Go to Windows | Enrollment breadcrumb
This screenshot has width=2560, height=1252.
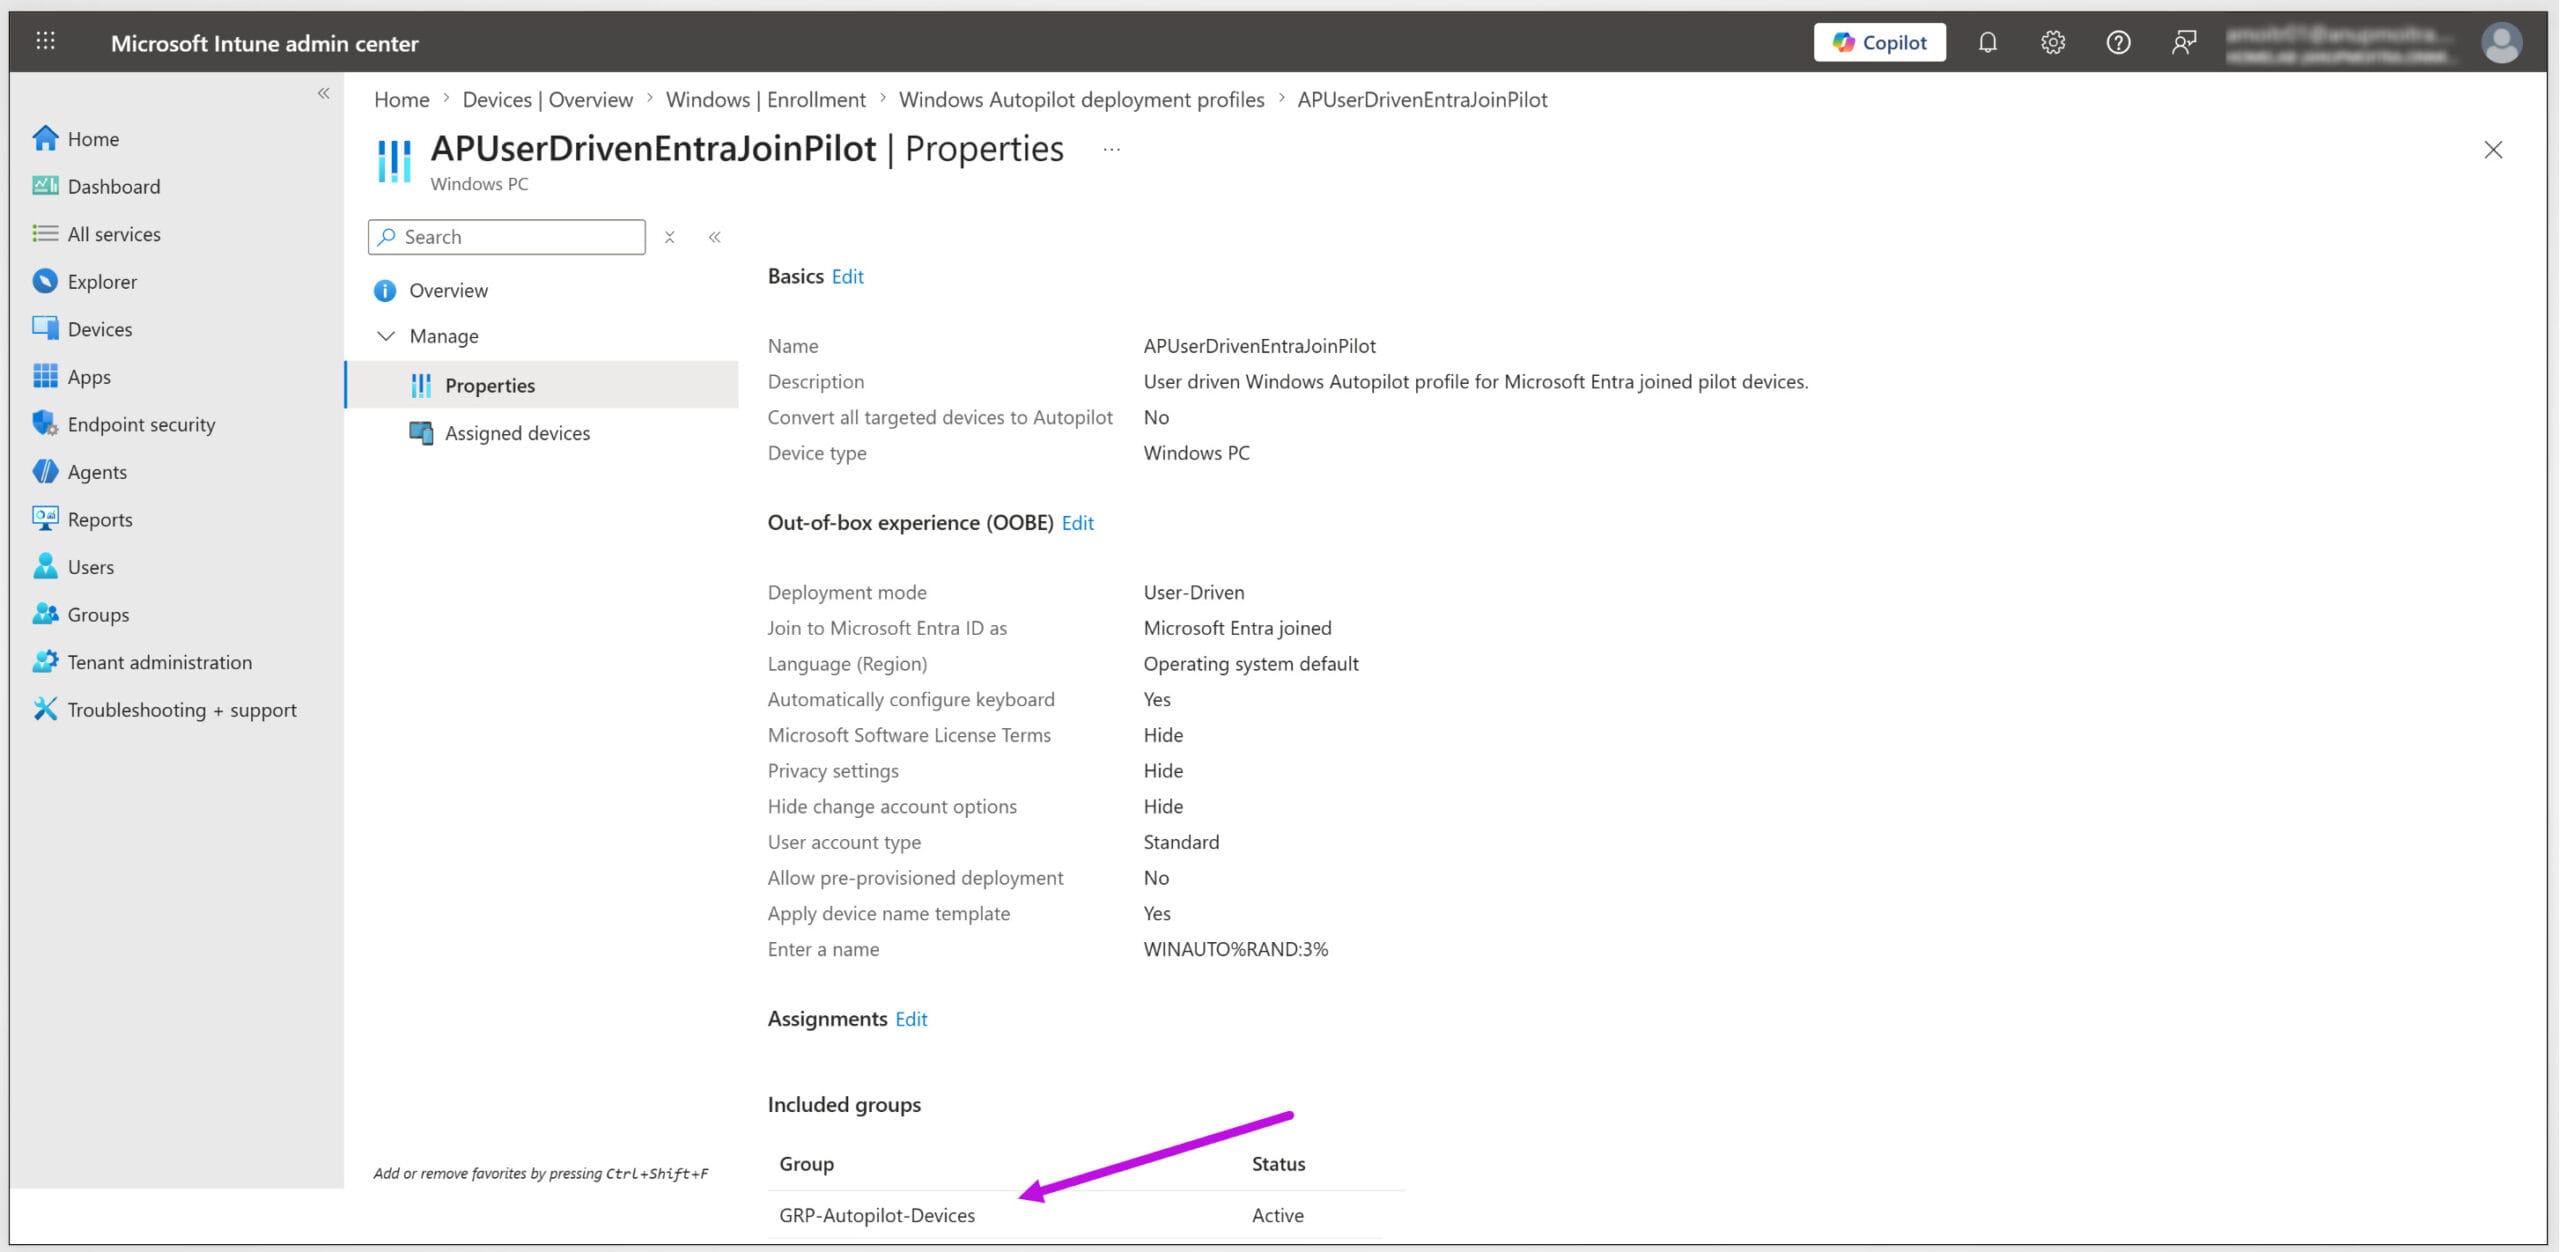tap(765, 99)
